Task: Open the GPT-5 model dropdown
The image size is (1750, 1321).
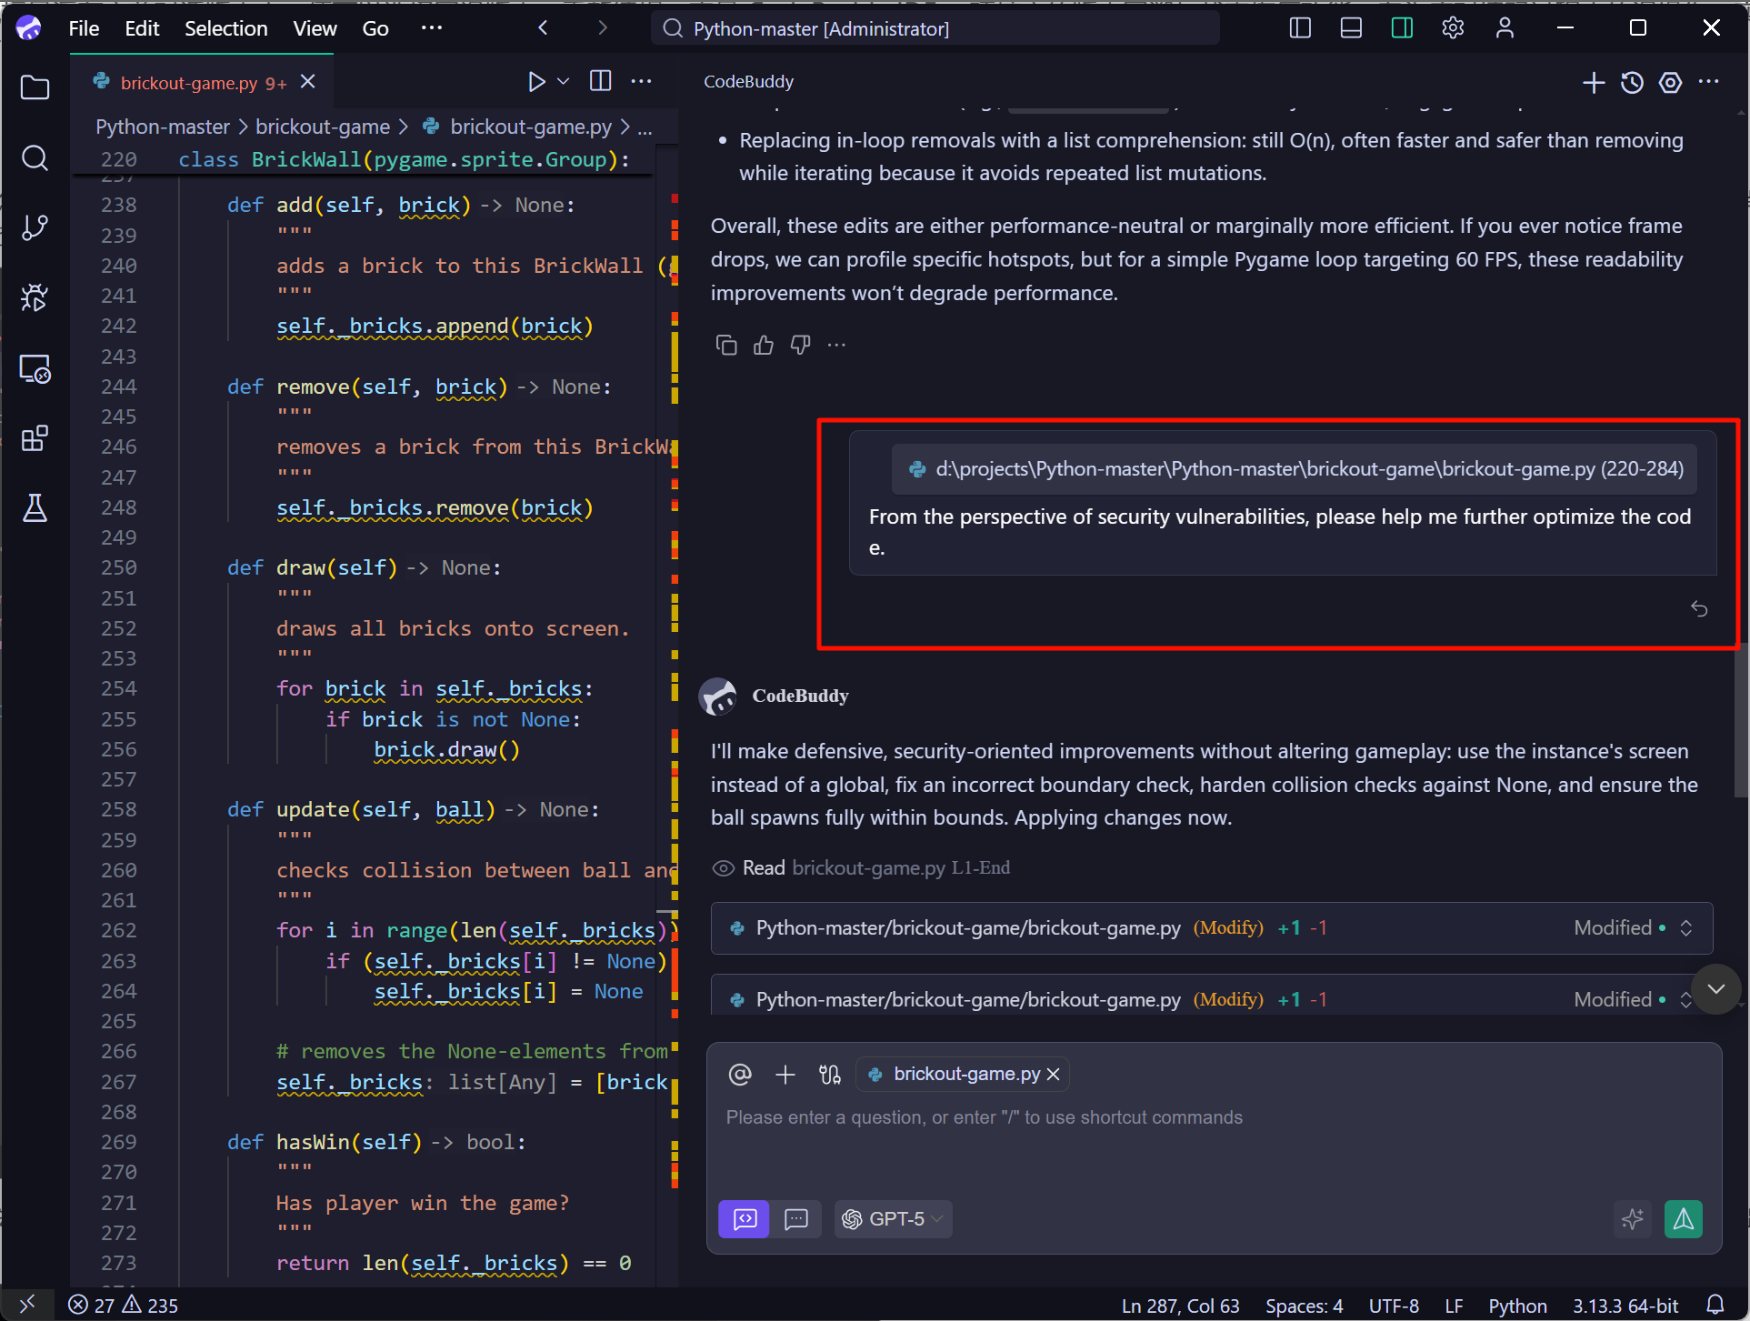Action: 893,1219
